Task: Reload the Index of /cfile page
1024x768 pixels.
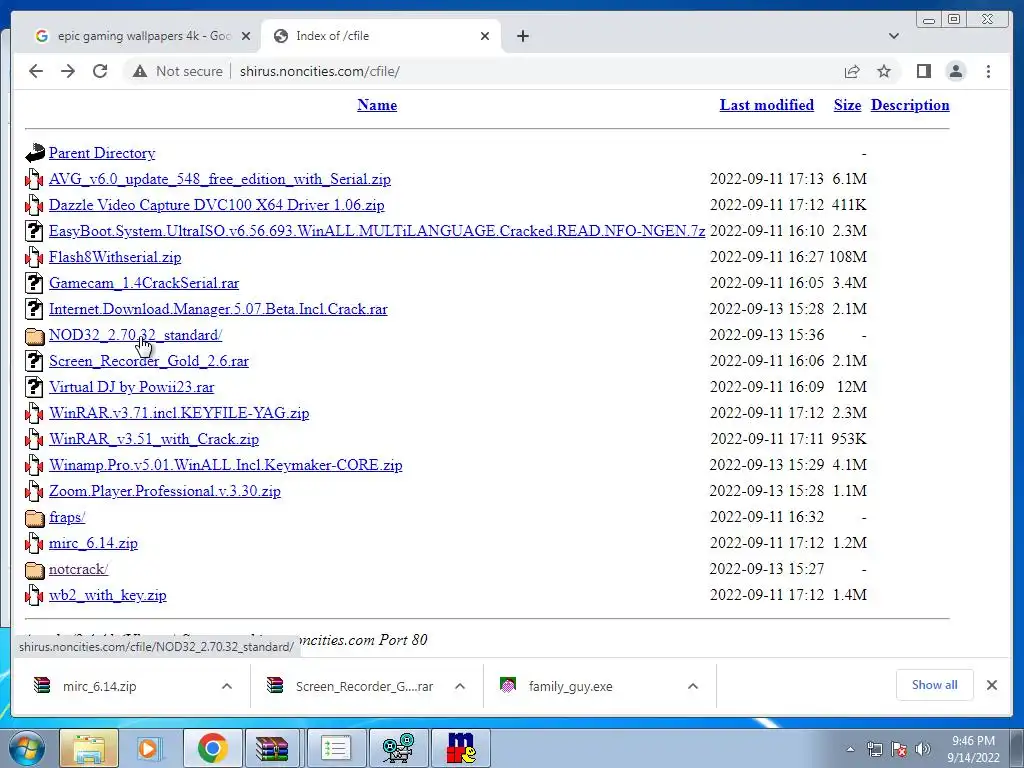Action: point(100,71)
